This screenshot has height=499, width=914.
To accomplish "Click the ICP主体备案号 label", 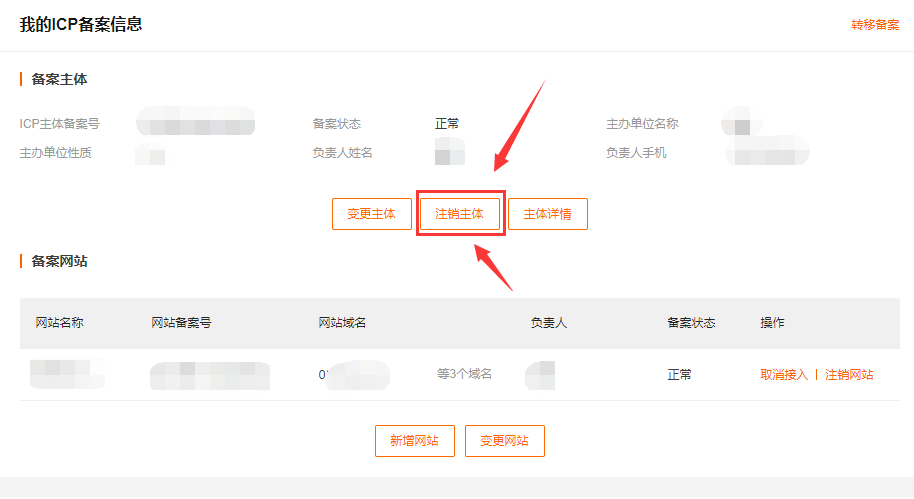I will tap(59, 124).
